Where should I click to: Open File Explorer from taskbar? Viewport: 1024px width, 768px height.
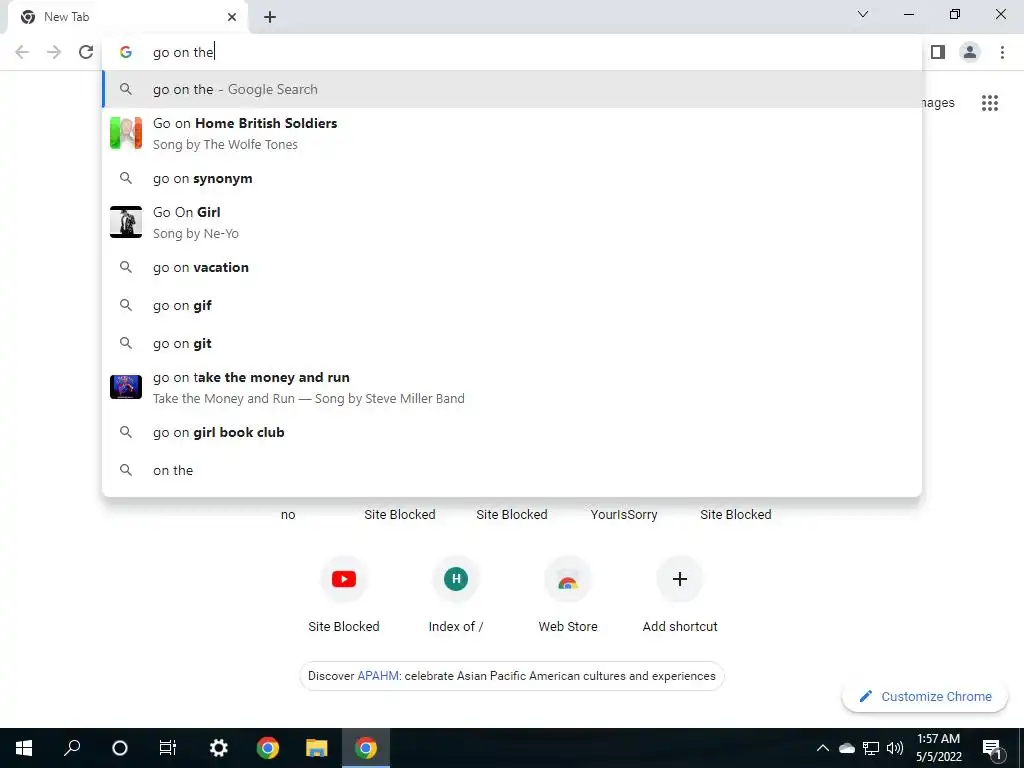(x=317, y=748)
